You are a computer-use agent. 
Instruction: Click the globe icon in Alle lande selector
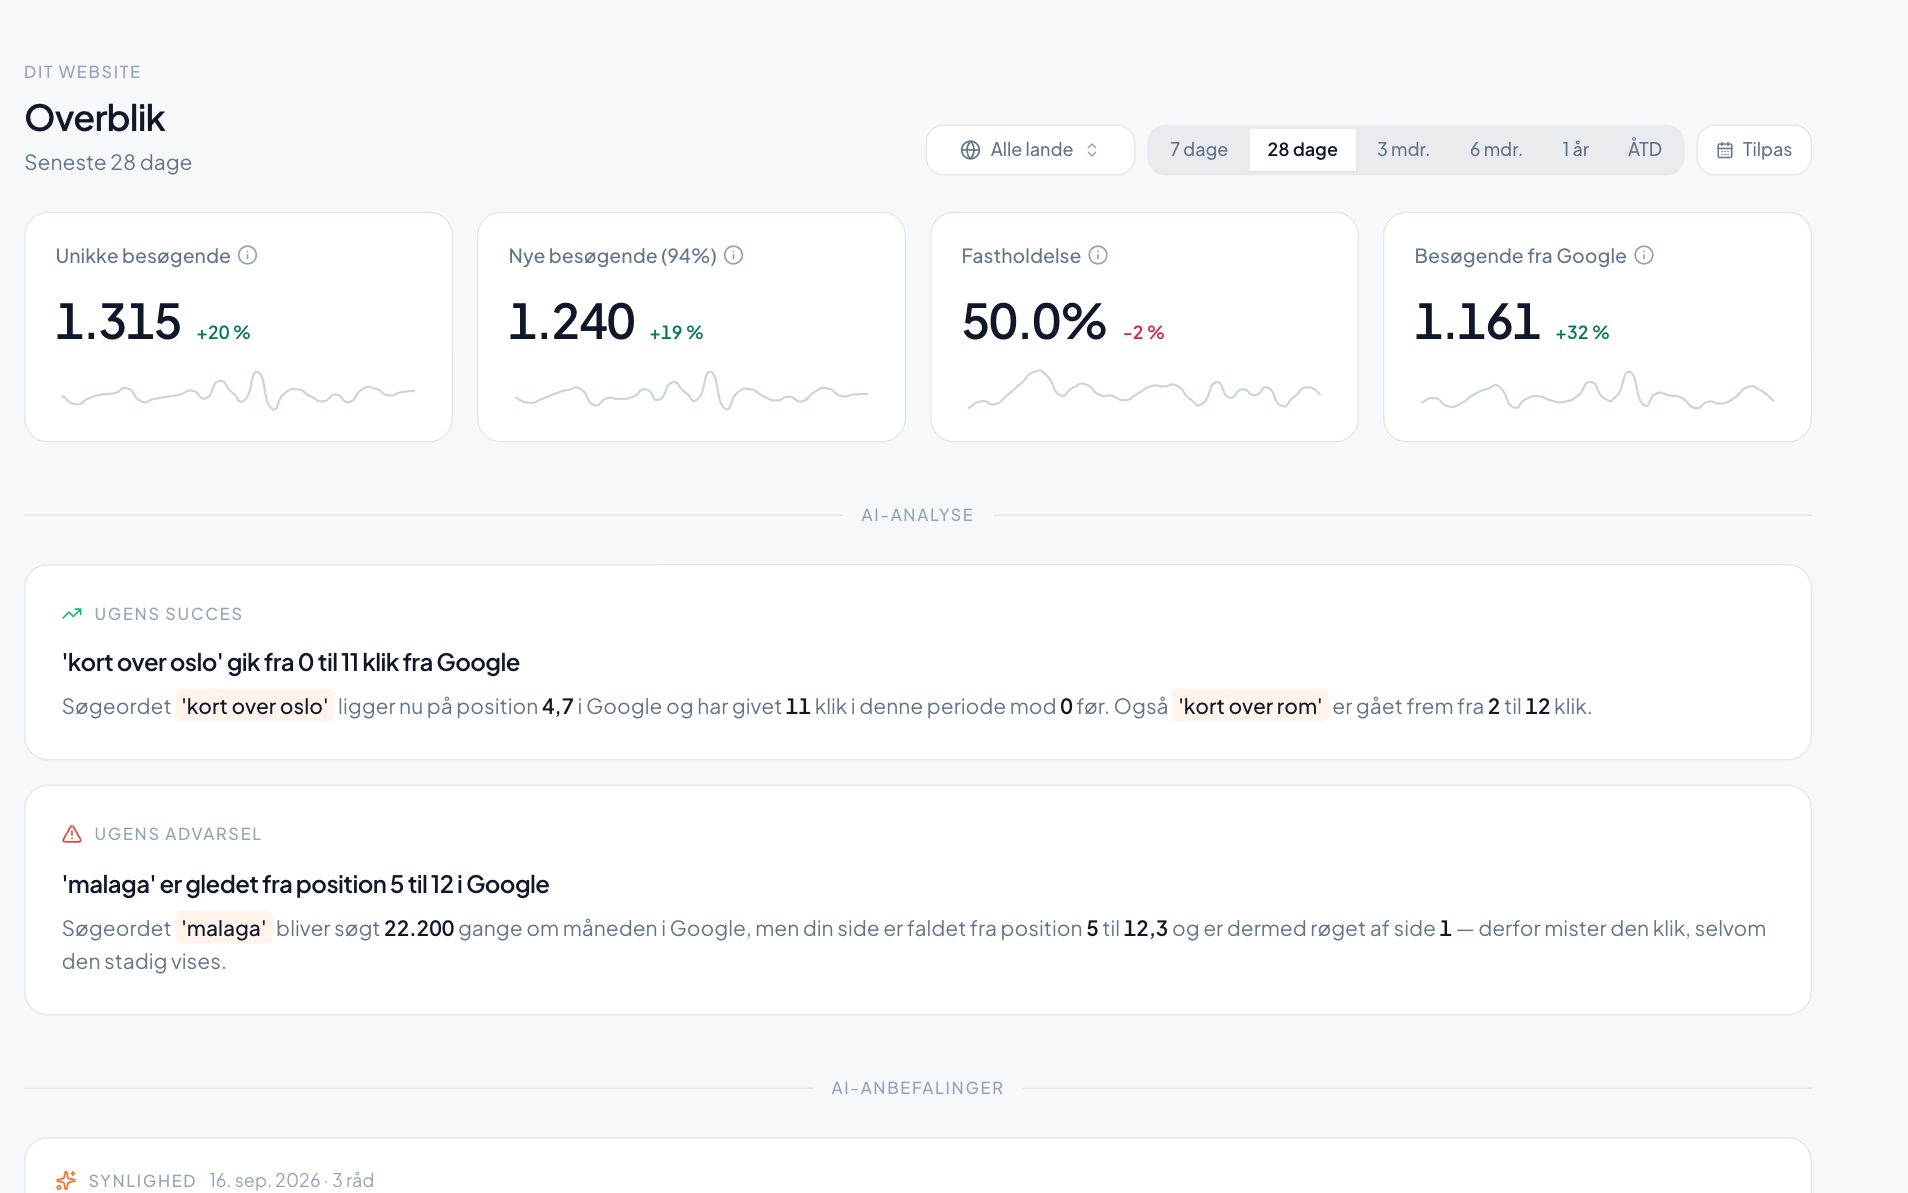click(x=970, y=150)
